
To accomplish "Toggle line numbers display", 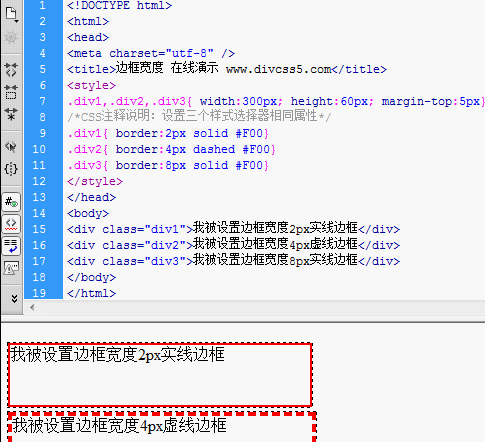I will pos(11,202).
